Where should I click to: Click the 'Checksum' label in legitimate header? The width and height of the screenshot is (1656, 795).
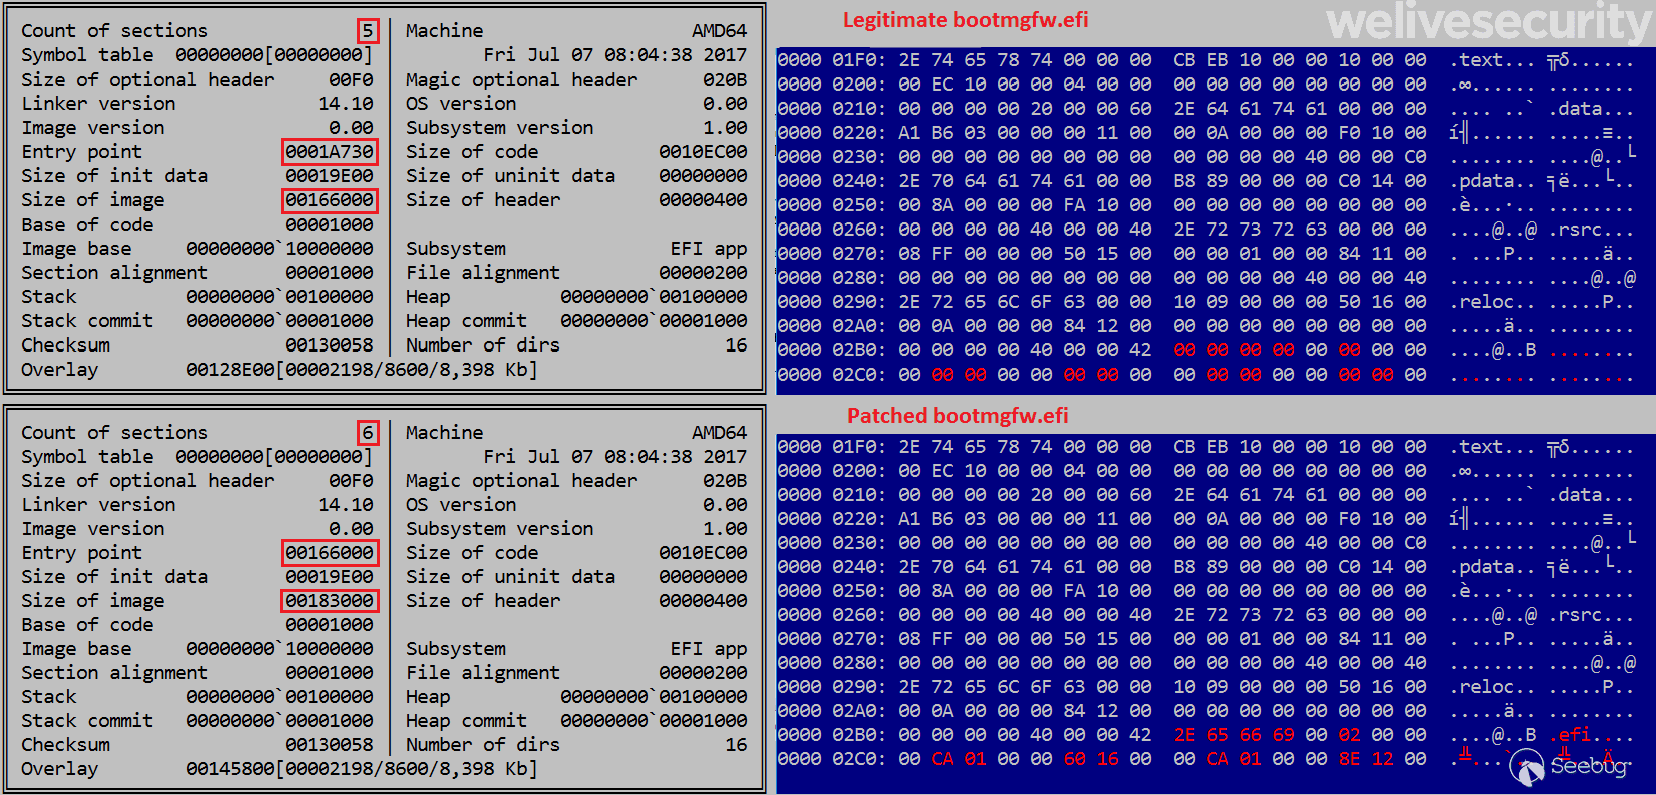66,345
